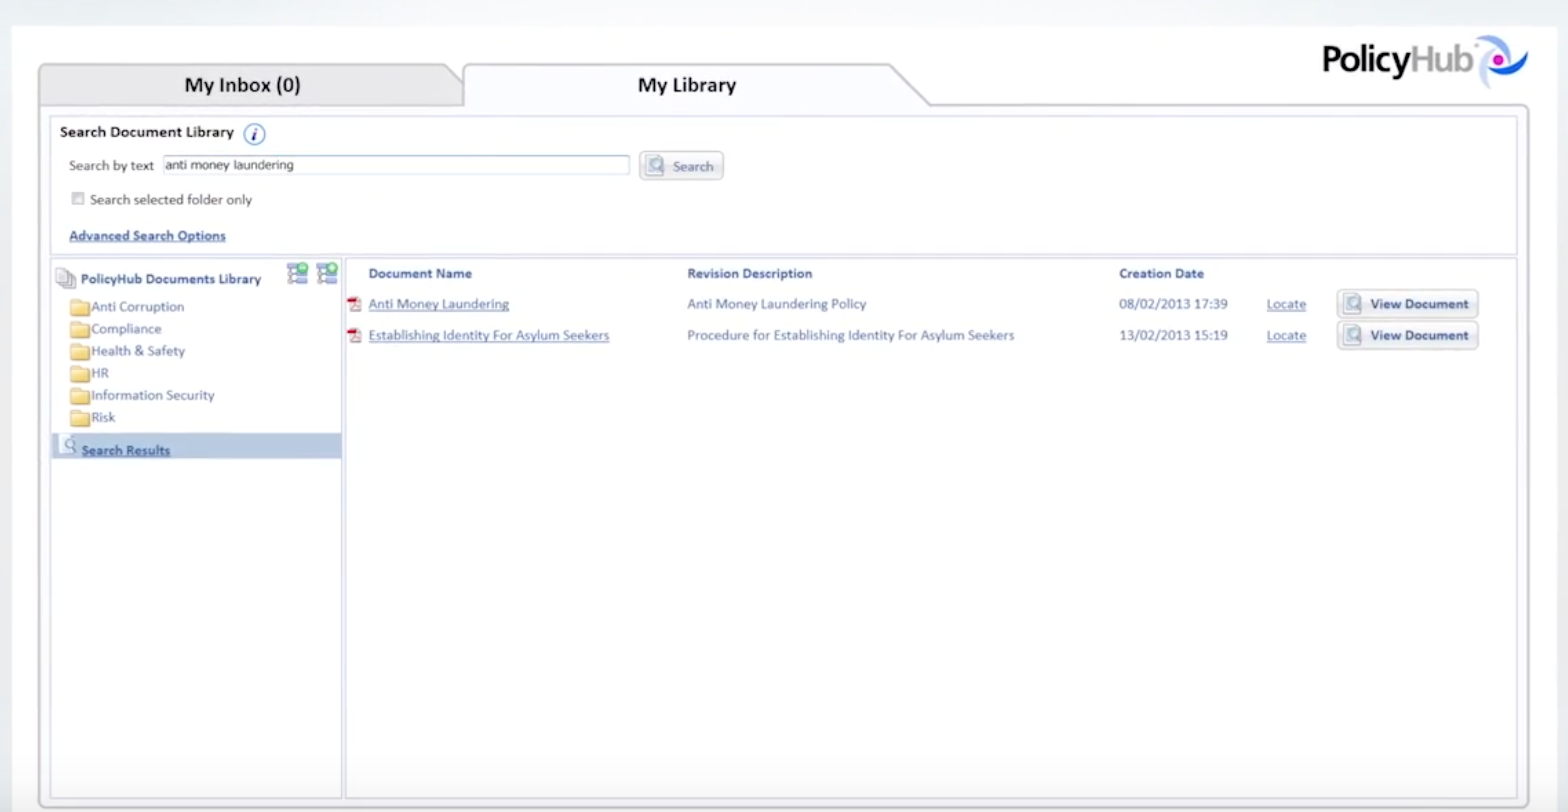The width and height of the screenshot is (1568, 812).
Task: Open the Anti Money Laundering document link
Action: [x=438, y=304]
